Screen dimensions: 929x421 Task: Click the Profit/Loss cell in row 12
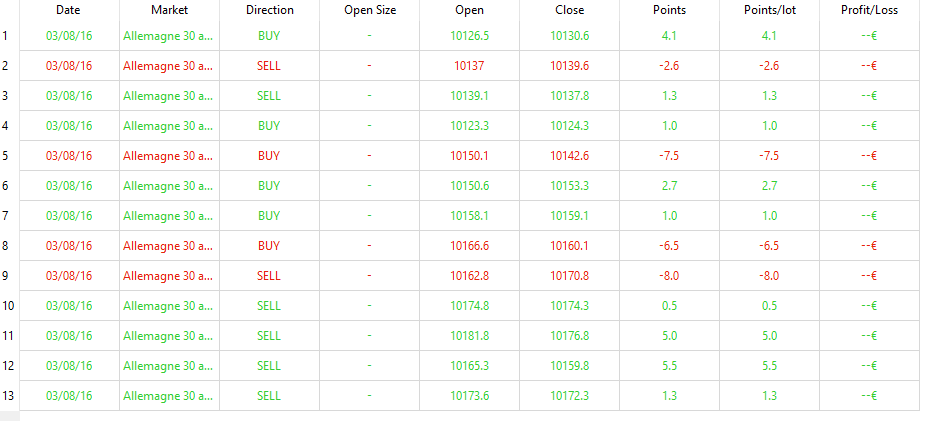coord(868,366)
